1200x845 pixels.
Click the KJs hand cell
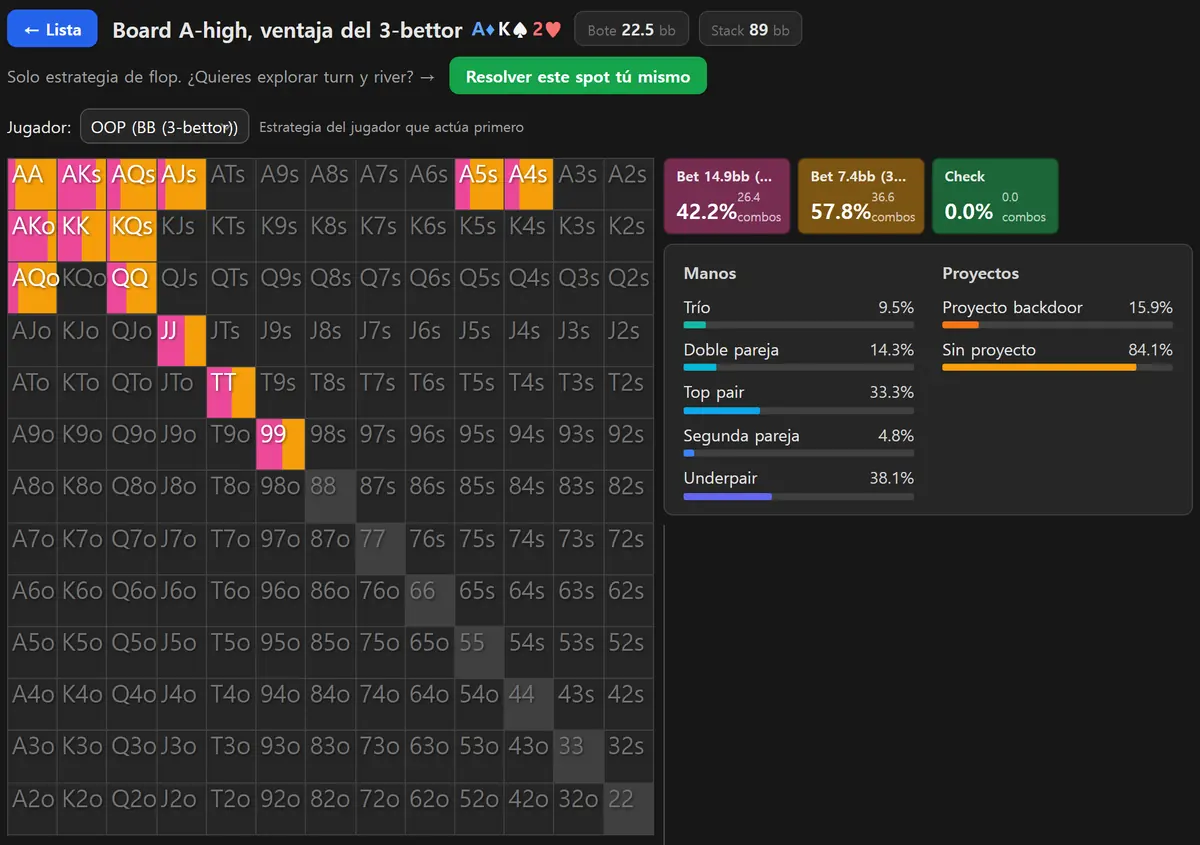(x=181, y=236)
